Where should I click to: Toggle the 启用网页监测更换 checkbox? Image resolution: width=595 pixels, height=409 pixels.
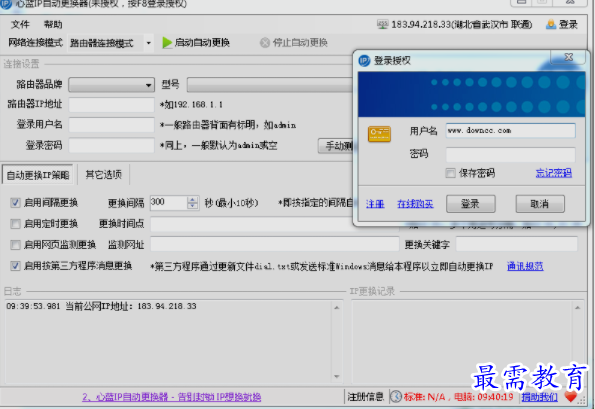point(15,245)
